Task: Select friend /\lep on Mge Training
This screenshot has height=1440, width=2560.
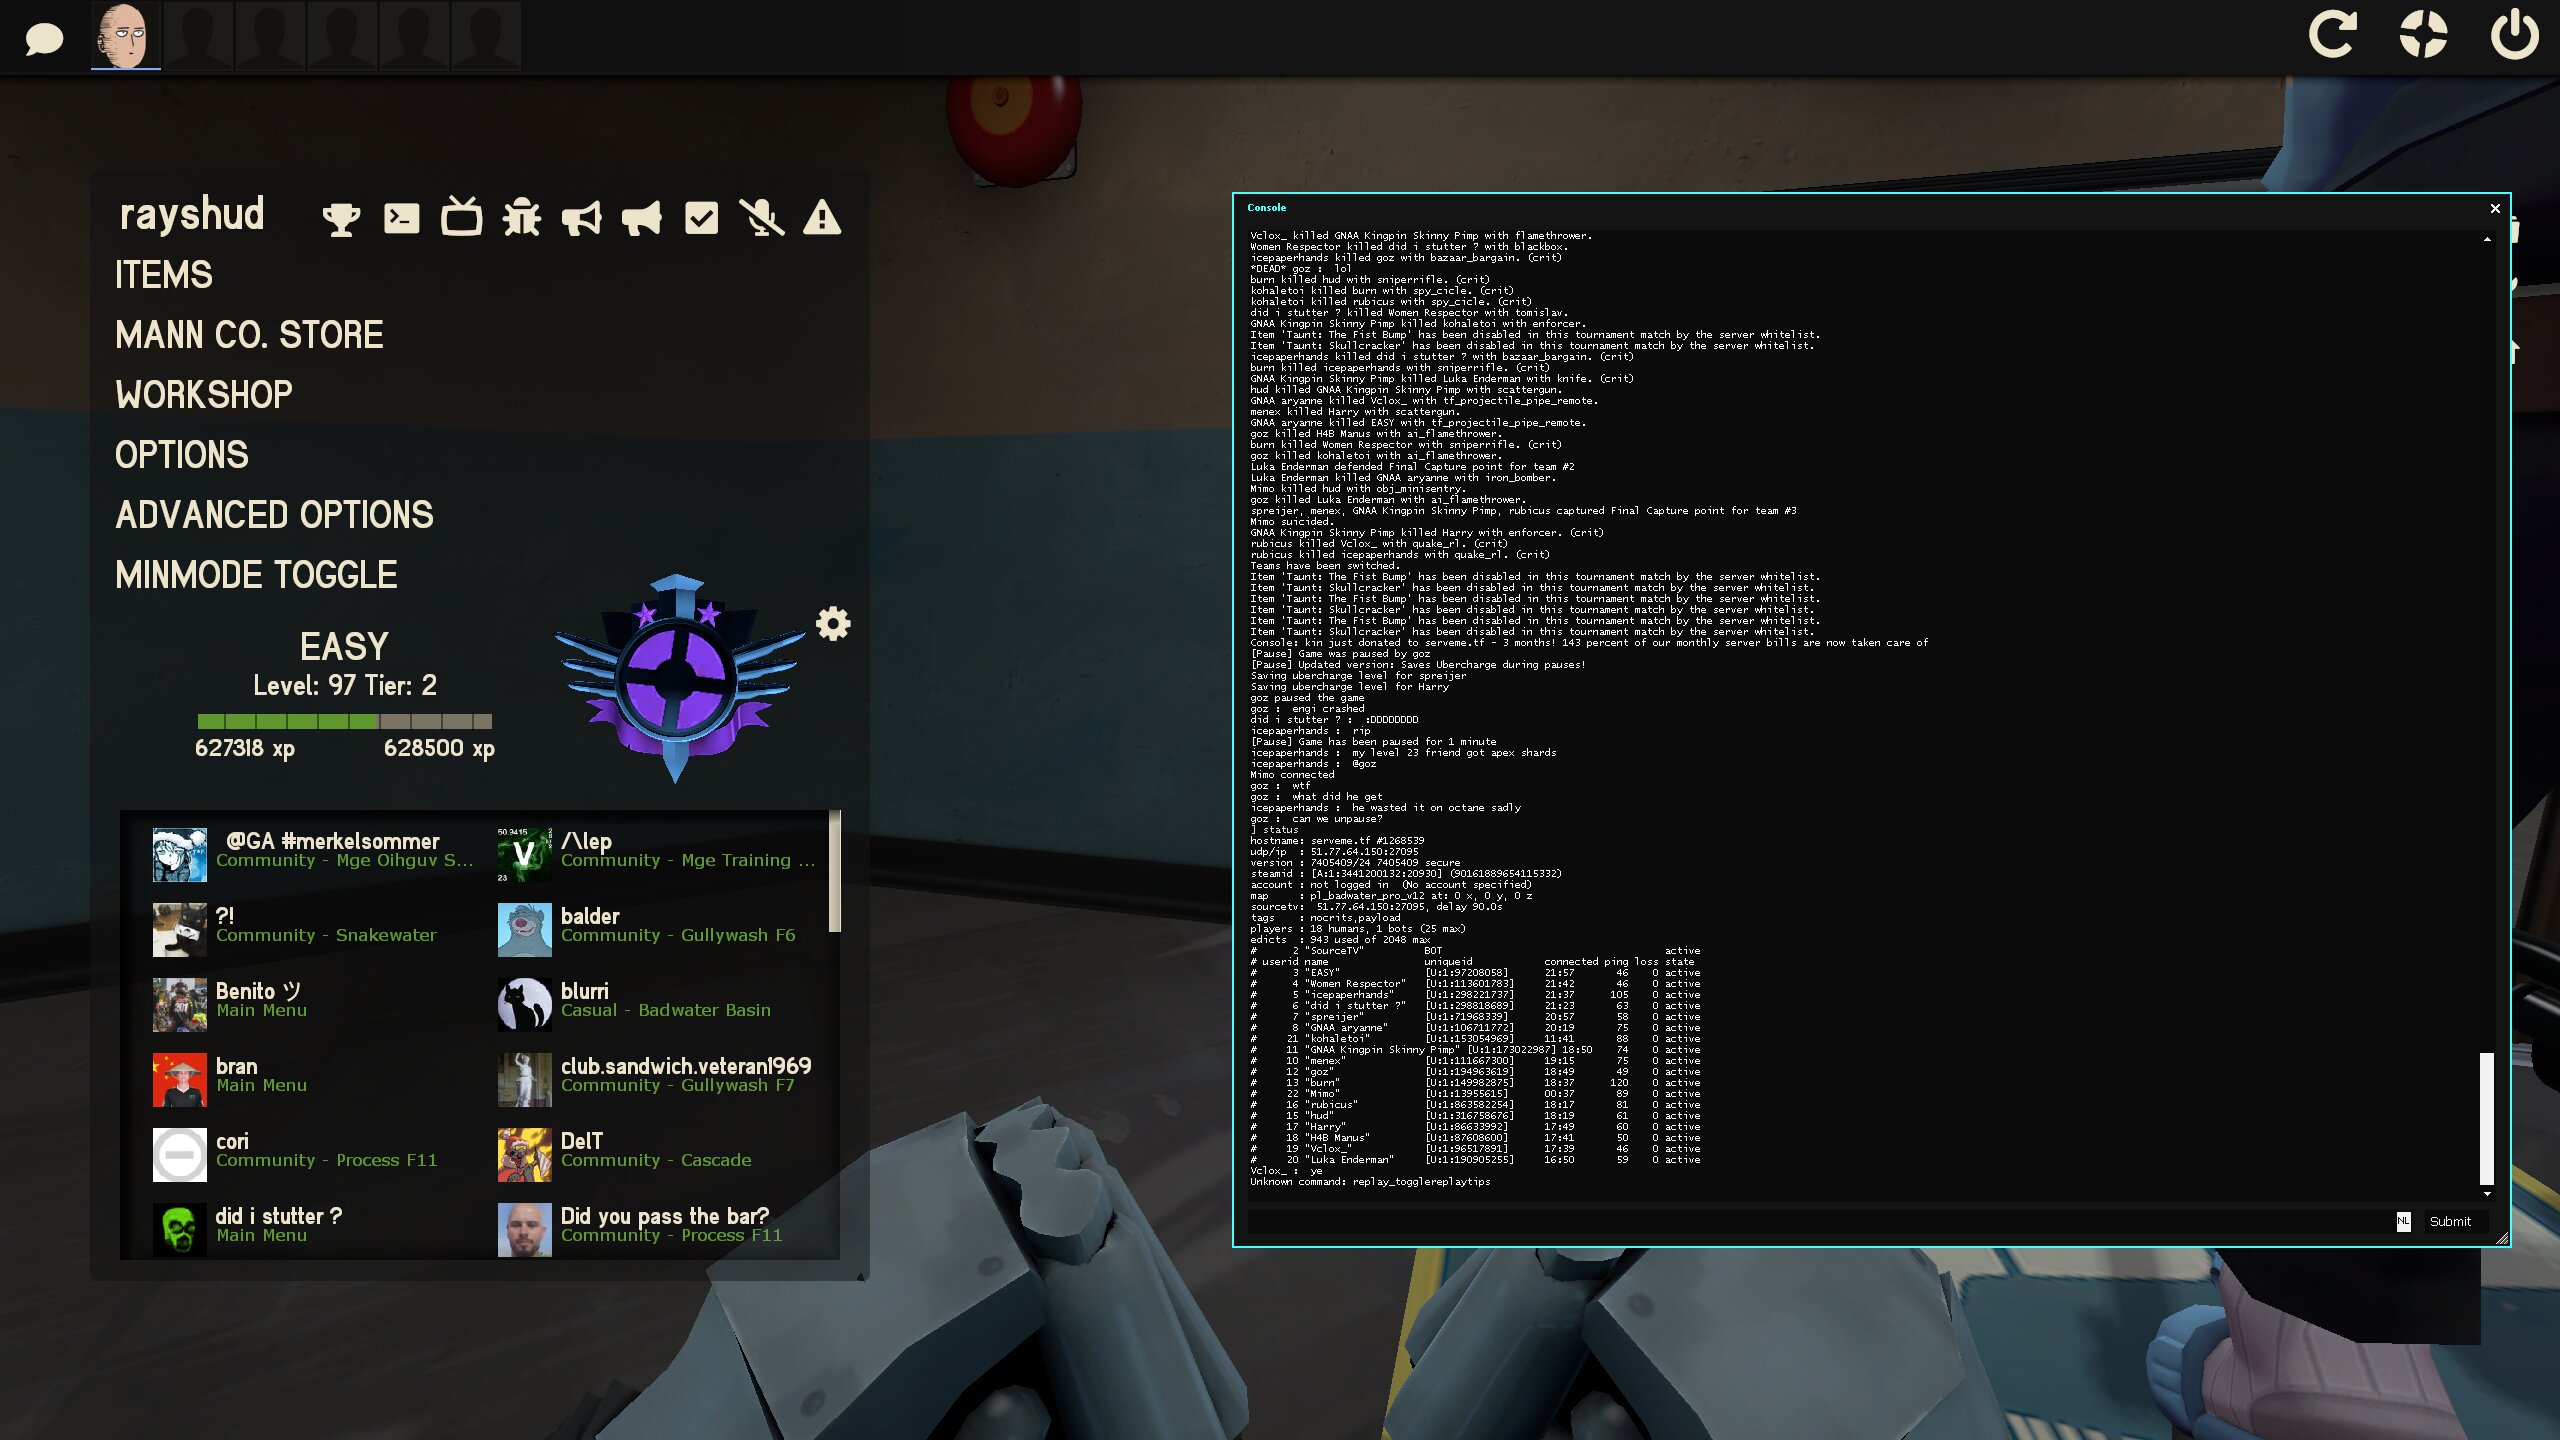Action: click(x=660, y=853)
